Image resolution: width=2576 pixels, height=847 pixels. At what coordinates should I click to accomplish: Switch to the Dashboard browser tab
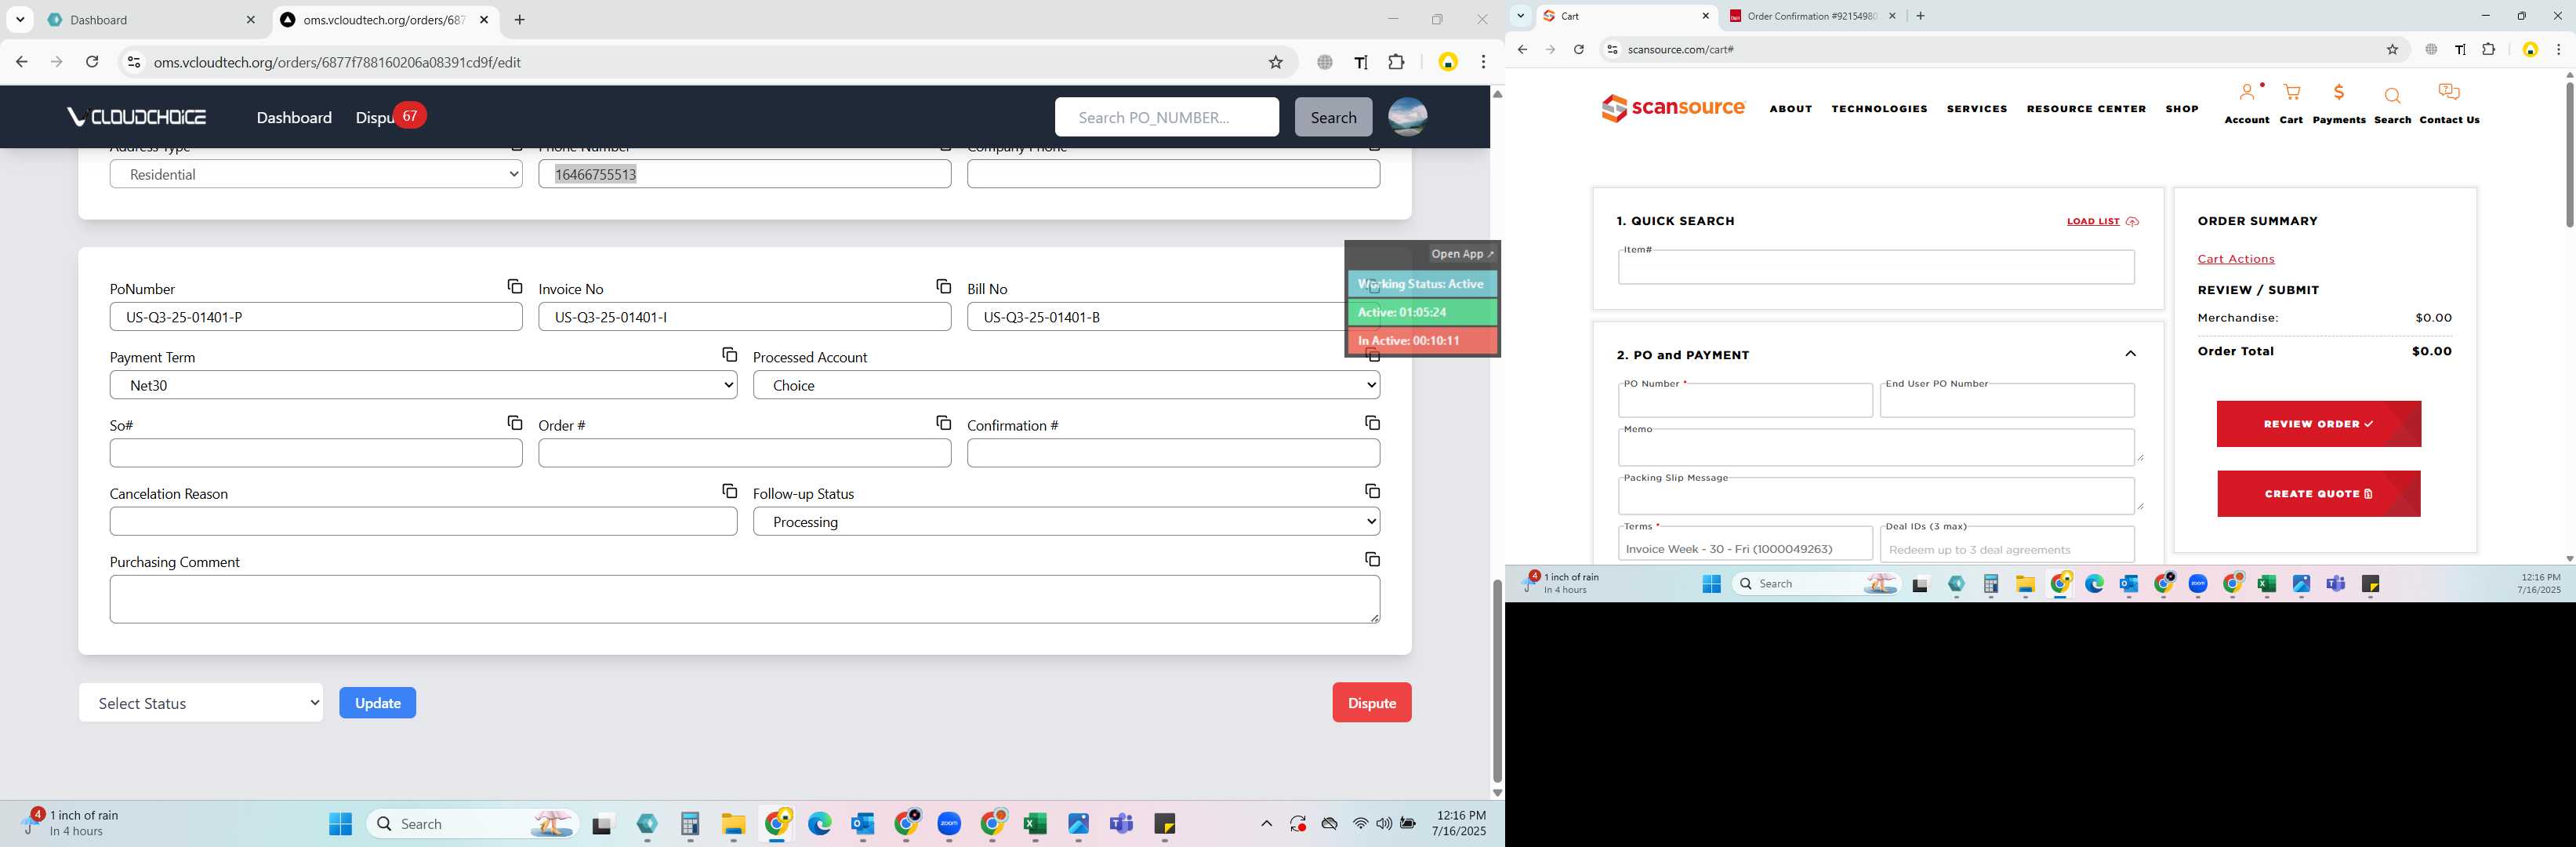pyautogui.click(x=152, y=20)
